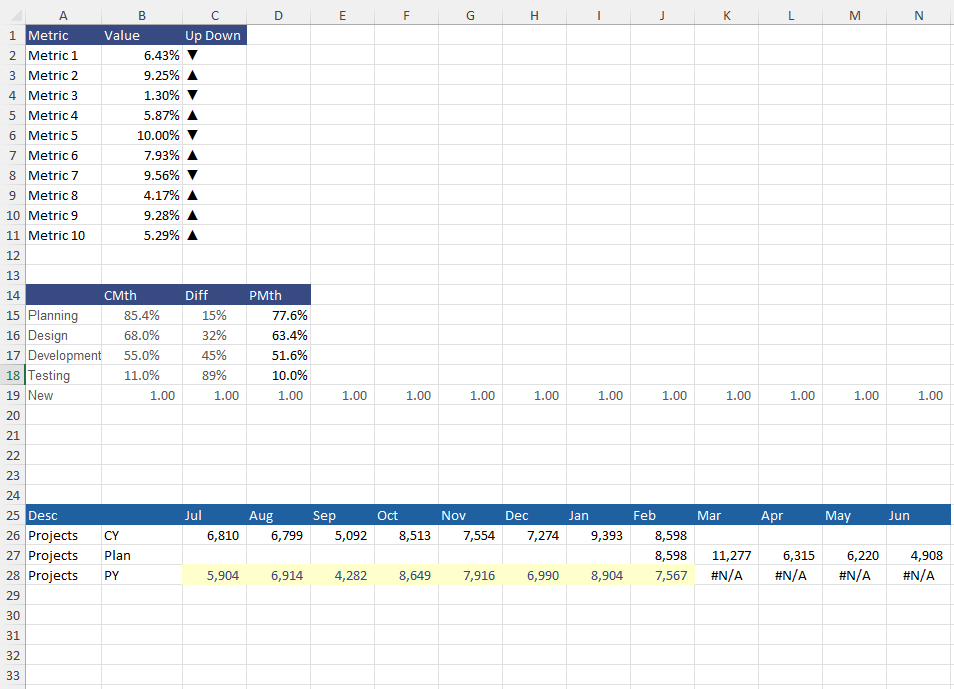The image size is (954, 689).
Task: Select the entire column B header
Action: pos(142,15)
